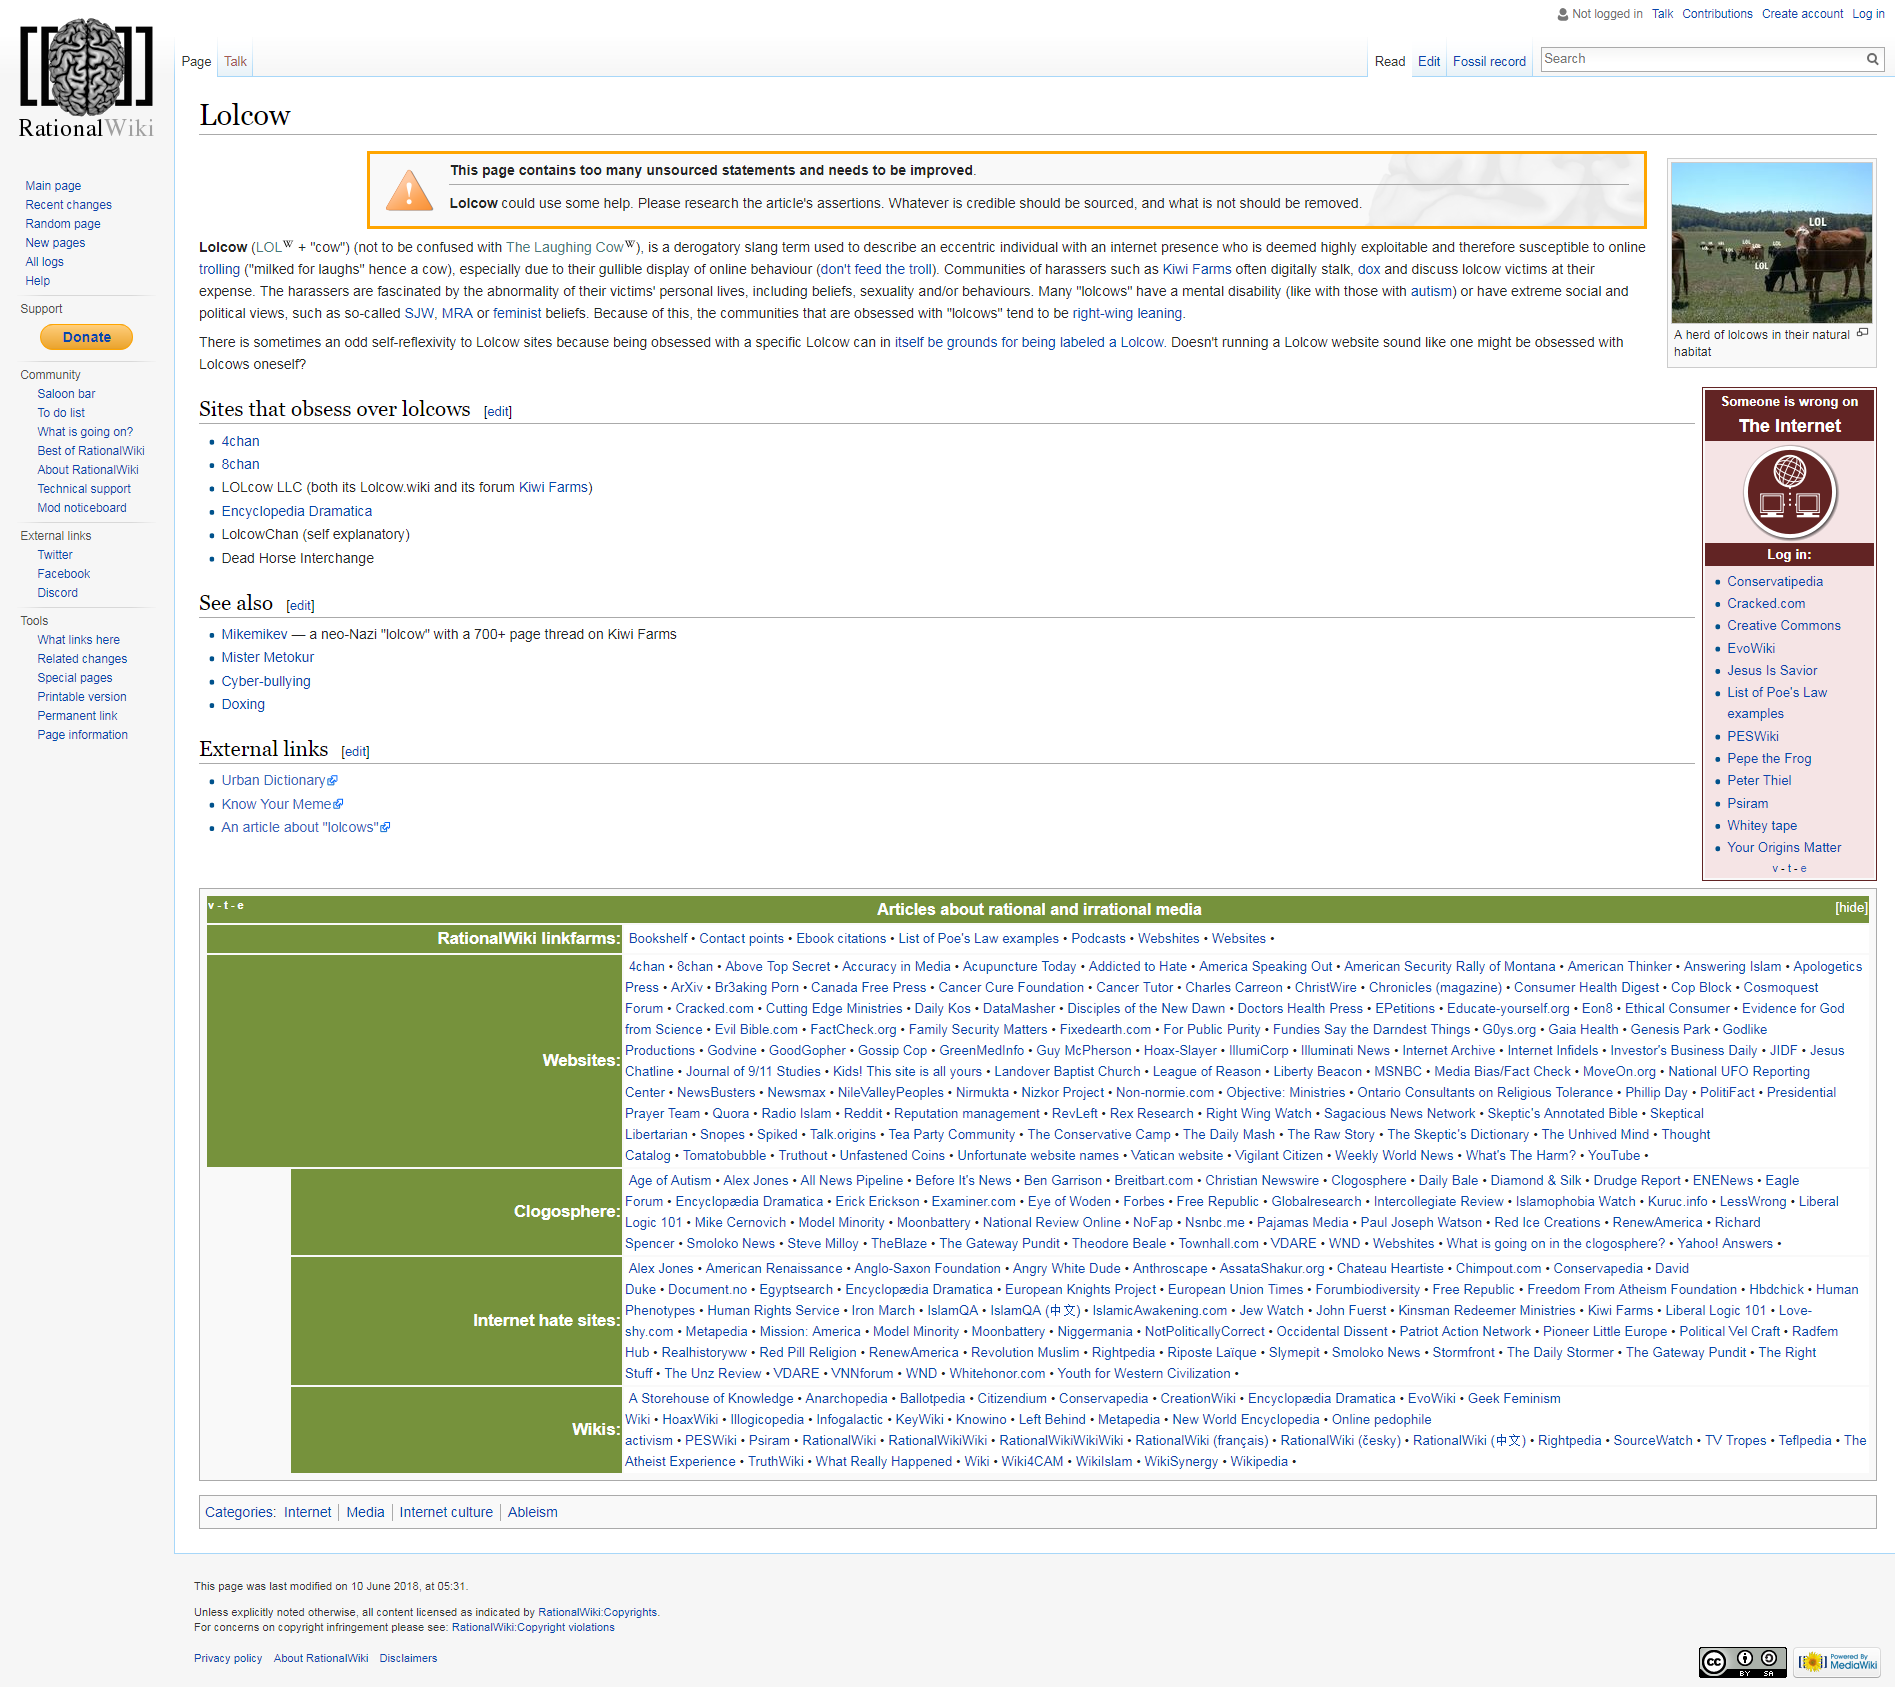Open the Peter Thiel sidebar link
This screenshot has height=1687, width=1895.
(x=1759, y=780)
